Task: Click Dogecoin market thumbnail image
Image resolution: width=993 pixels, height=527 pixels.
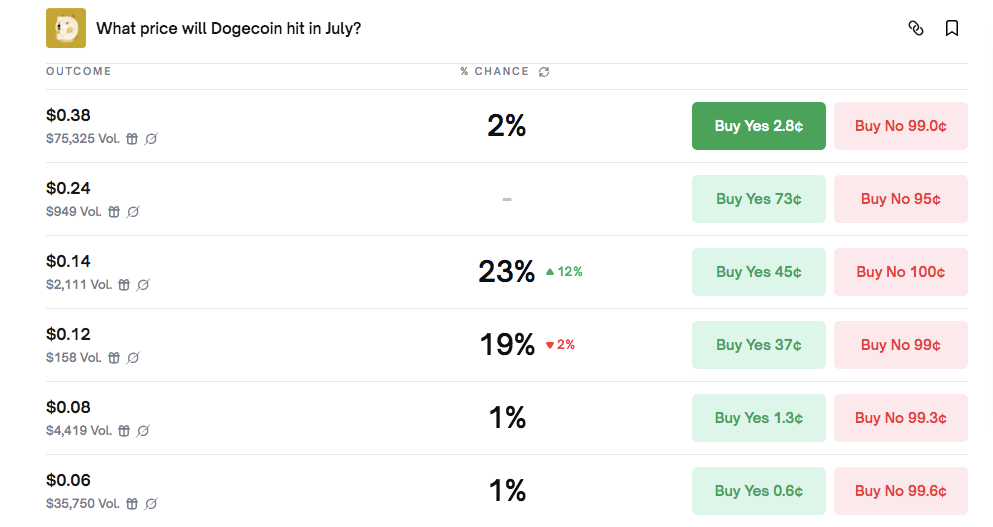Action: tap(66, 28)
